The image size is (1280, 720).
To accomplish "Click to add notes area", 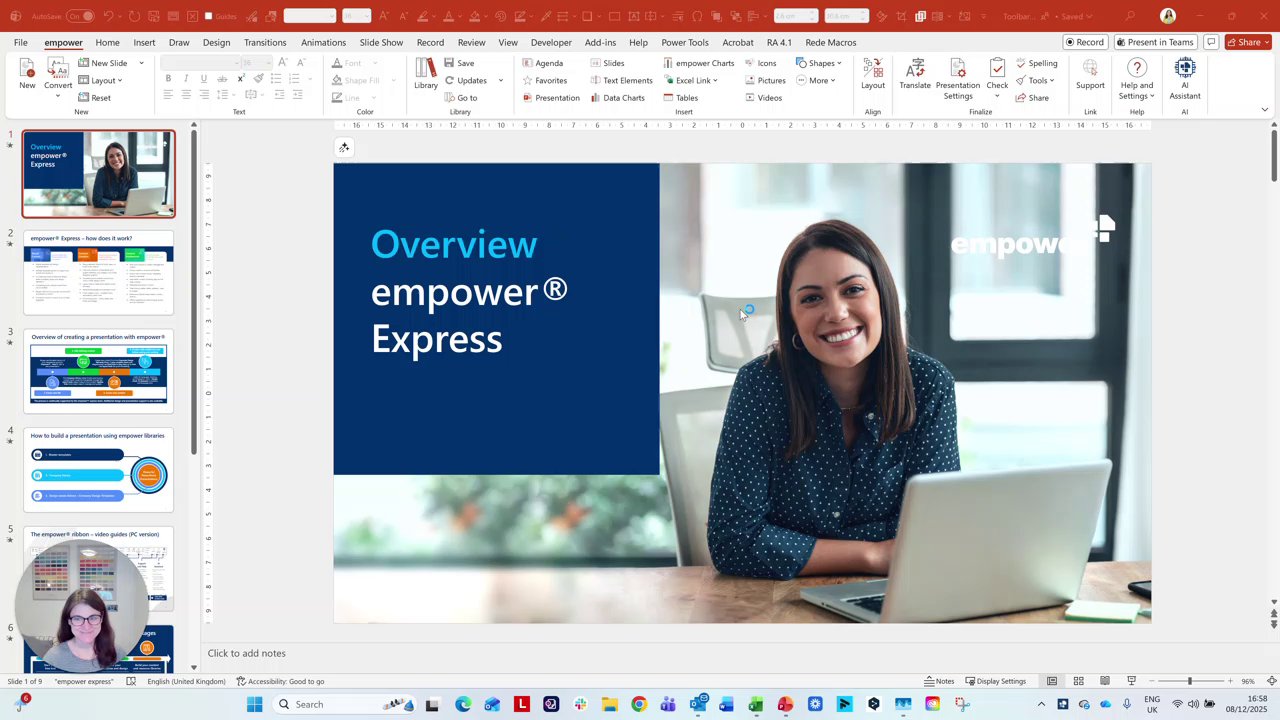I will 246,653.
